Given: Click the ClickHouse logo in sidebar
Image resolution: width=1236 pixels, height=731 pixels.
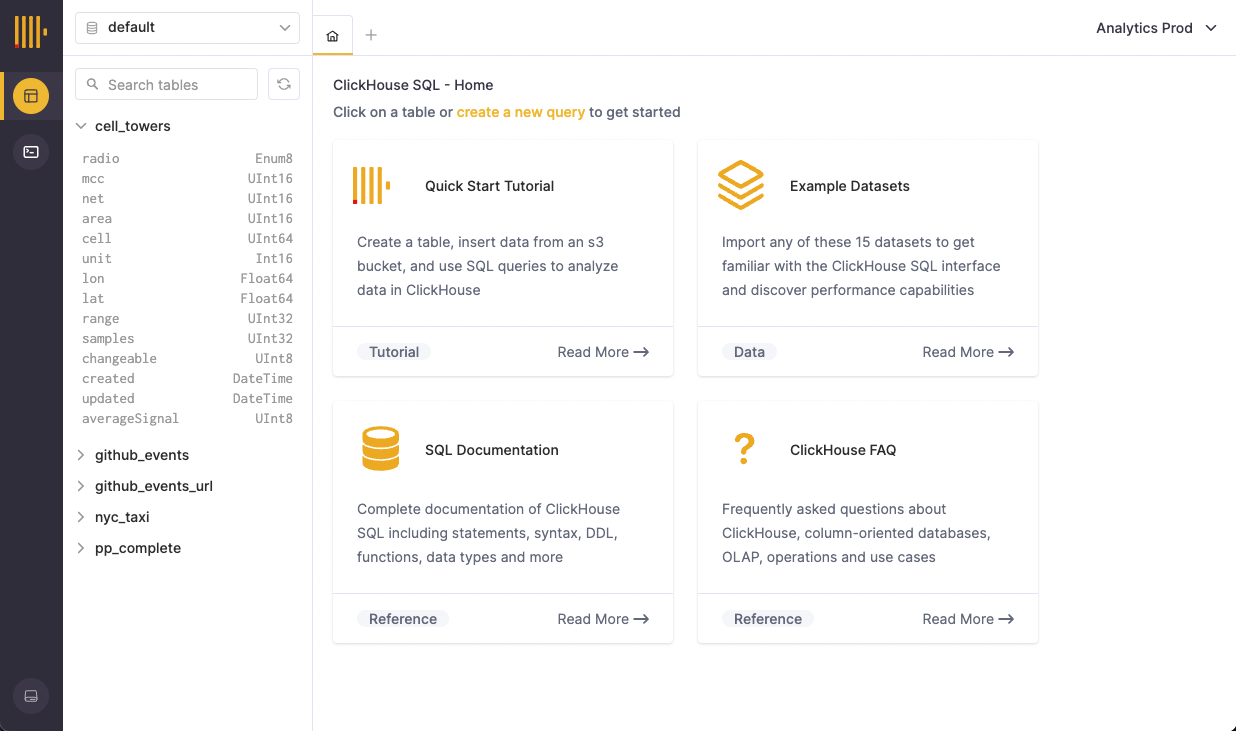Looking at the screenshot, I should [x=31, y=32].
